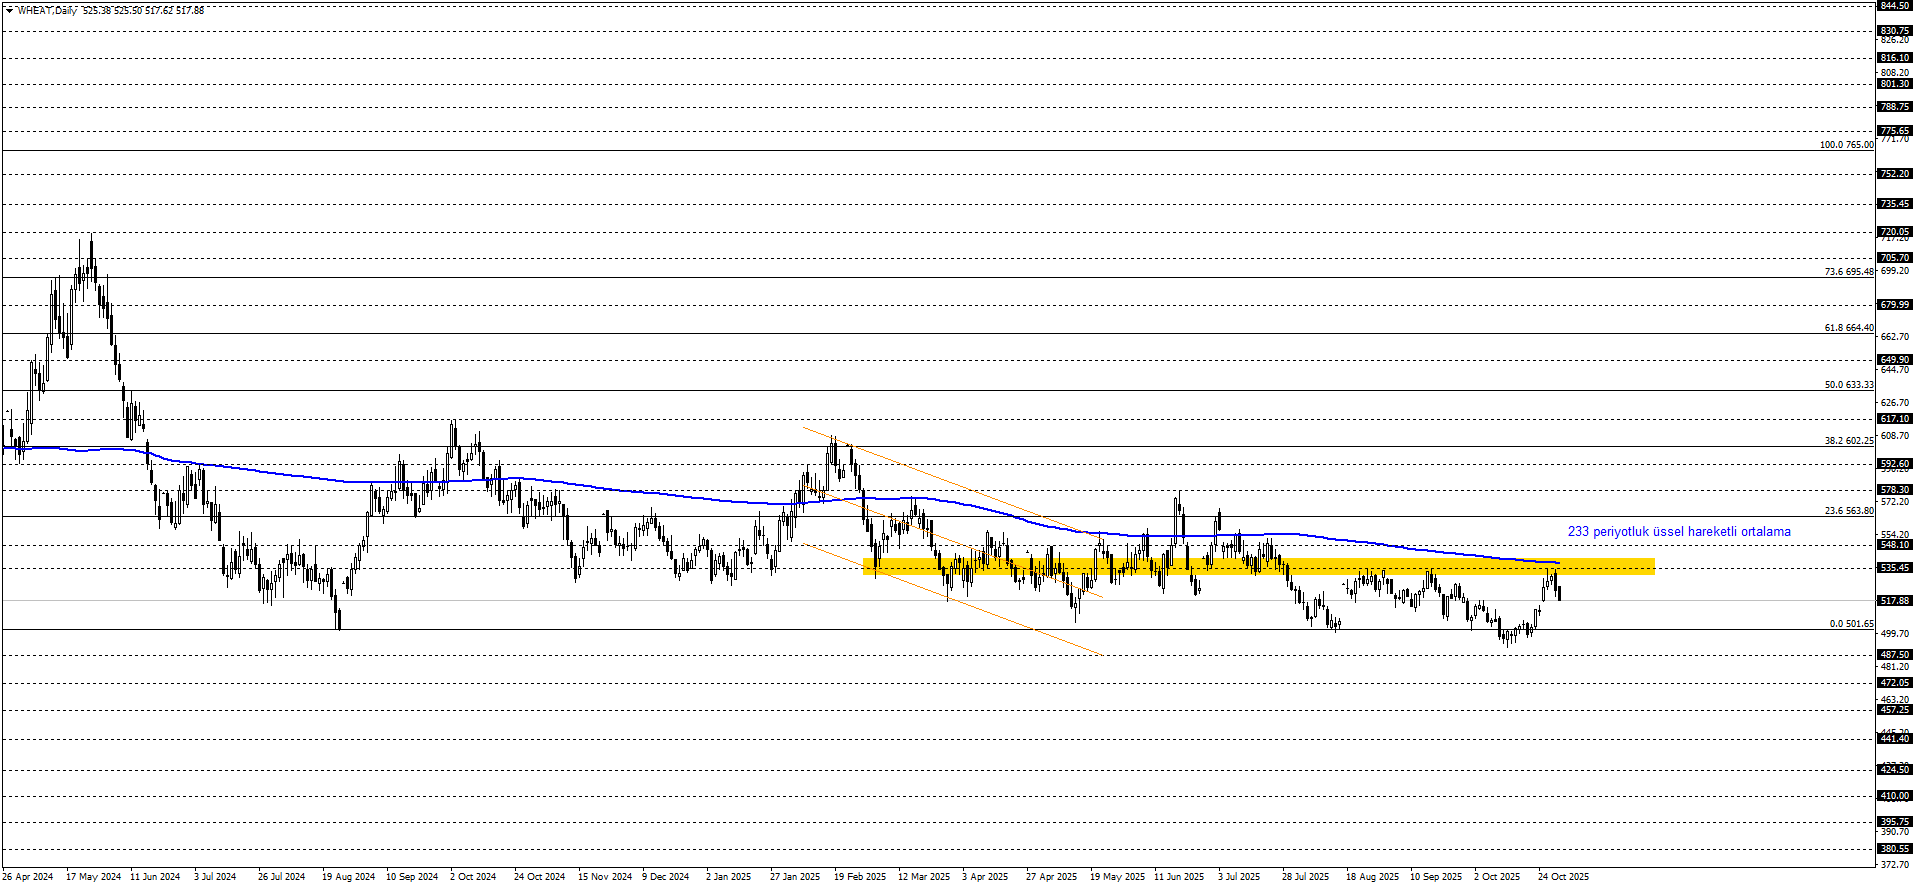Click the 380.55 price level marker
Image resolution: width=1916 pixels, height=888 pixels.
point(1895,849)
